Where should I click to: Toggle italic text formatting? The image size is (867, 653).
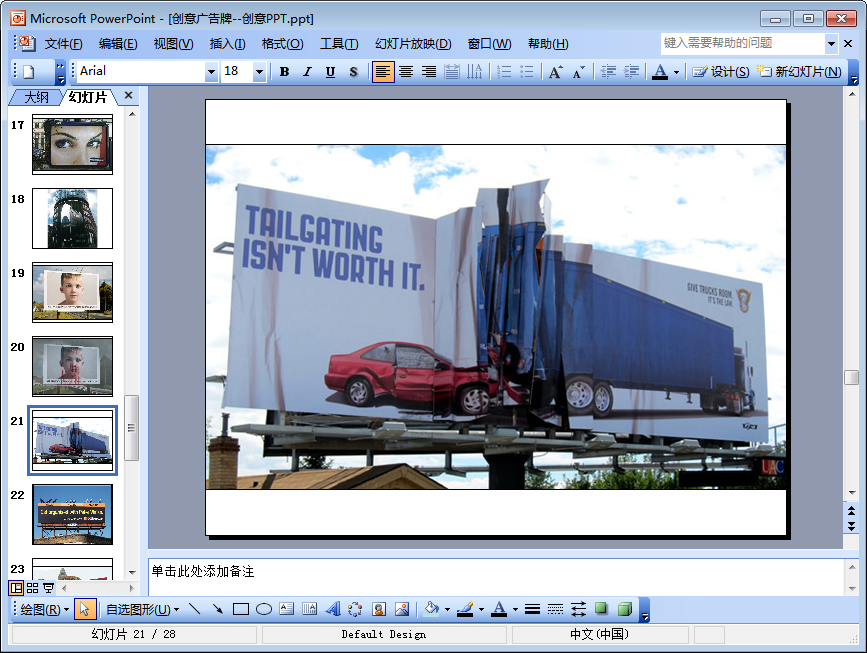[x=307, y=72]
